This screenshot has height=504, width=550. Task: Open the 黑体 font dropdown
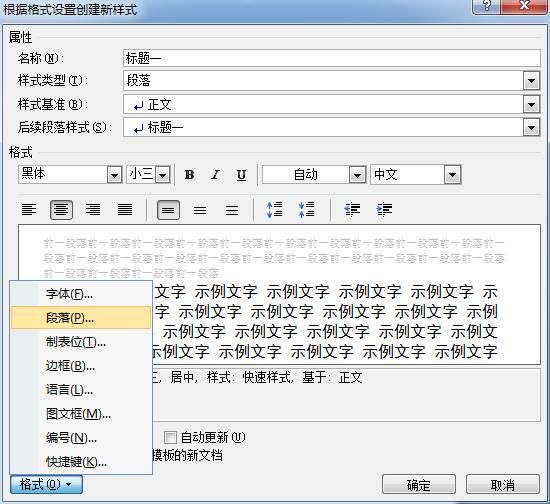tap(114, 175)
